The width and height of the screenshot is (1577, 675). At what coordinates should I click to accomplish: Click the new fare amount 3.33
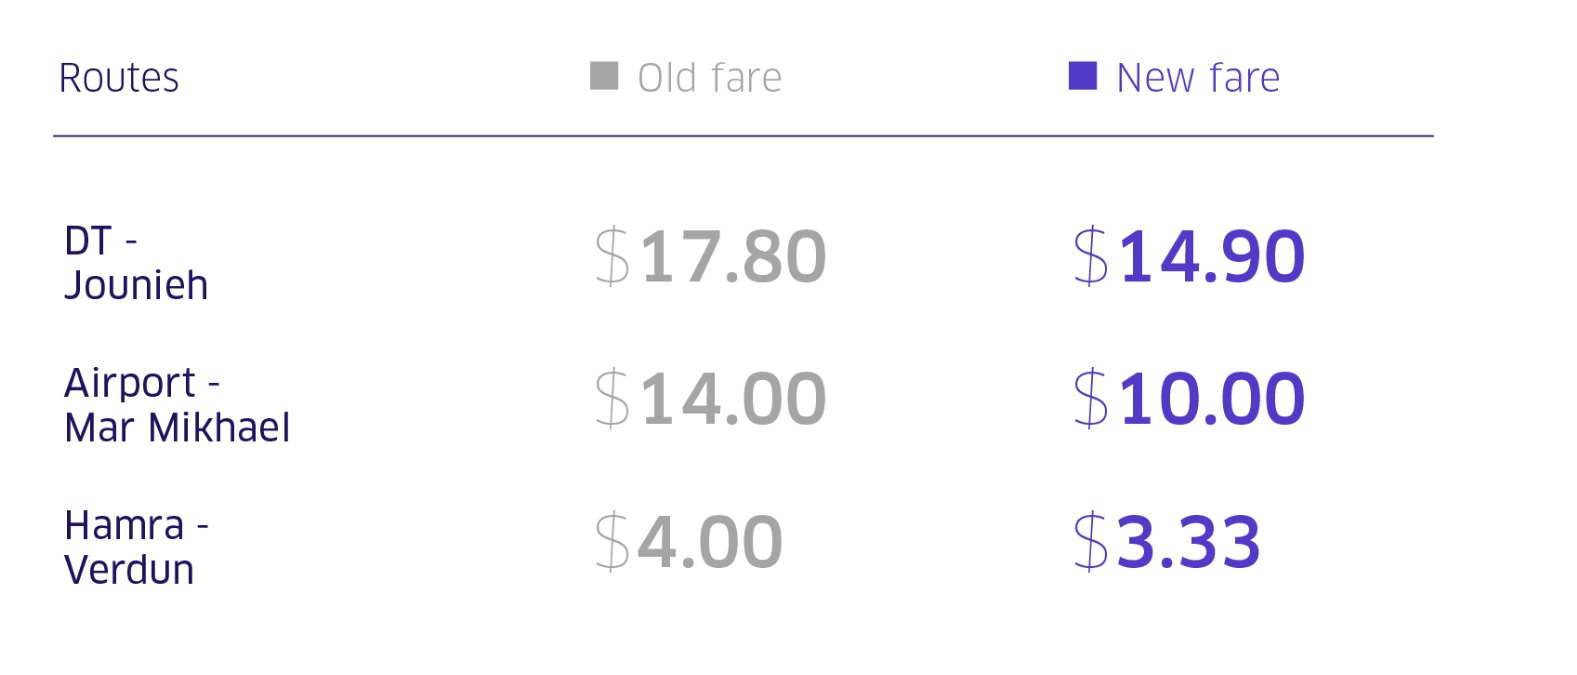pos(1188,542)
